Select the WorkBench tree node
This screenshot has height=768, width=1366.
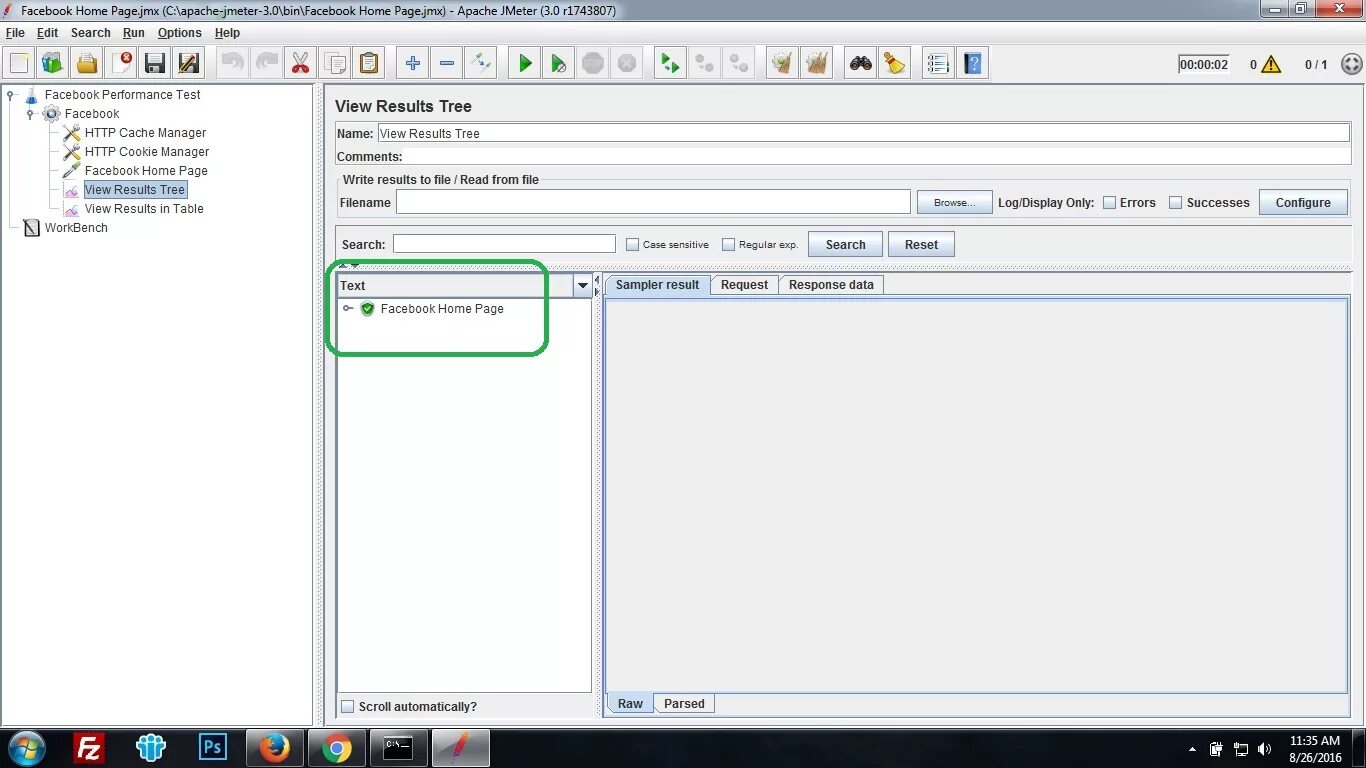[76, 228]
